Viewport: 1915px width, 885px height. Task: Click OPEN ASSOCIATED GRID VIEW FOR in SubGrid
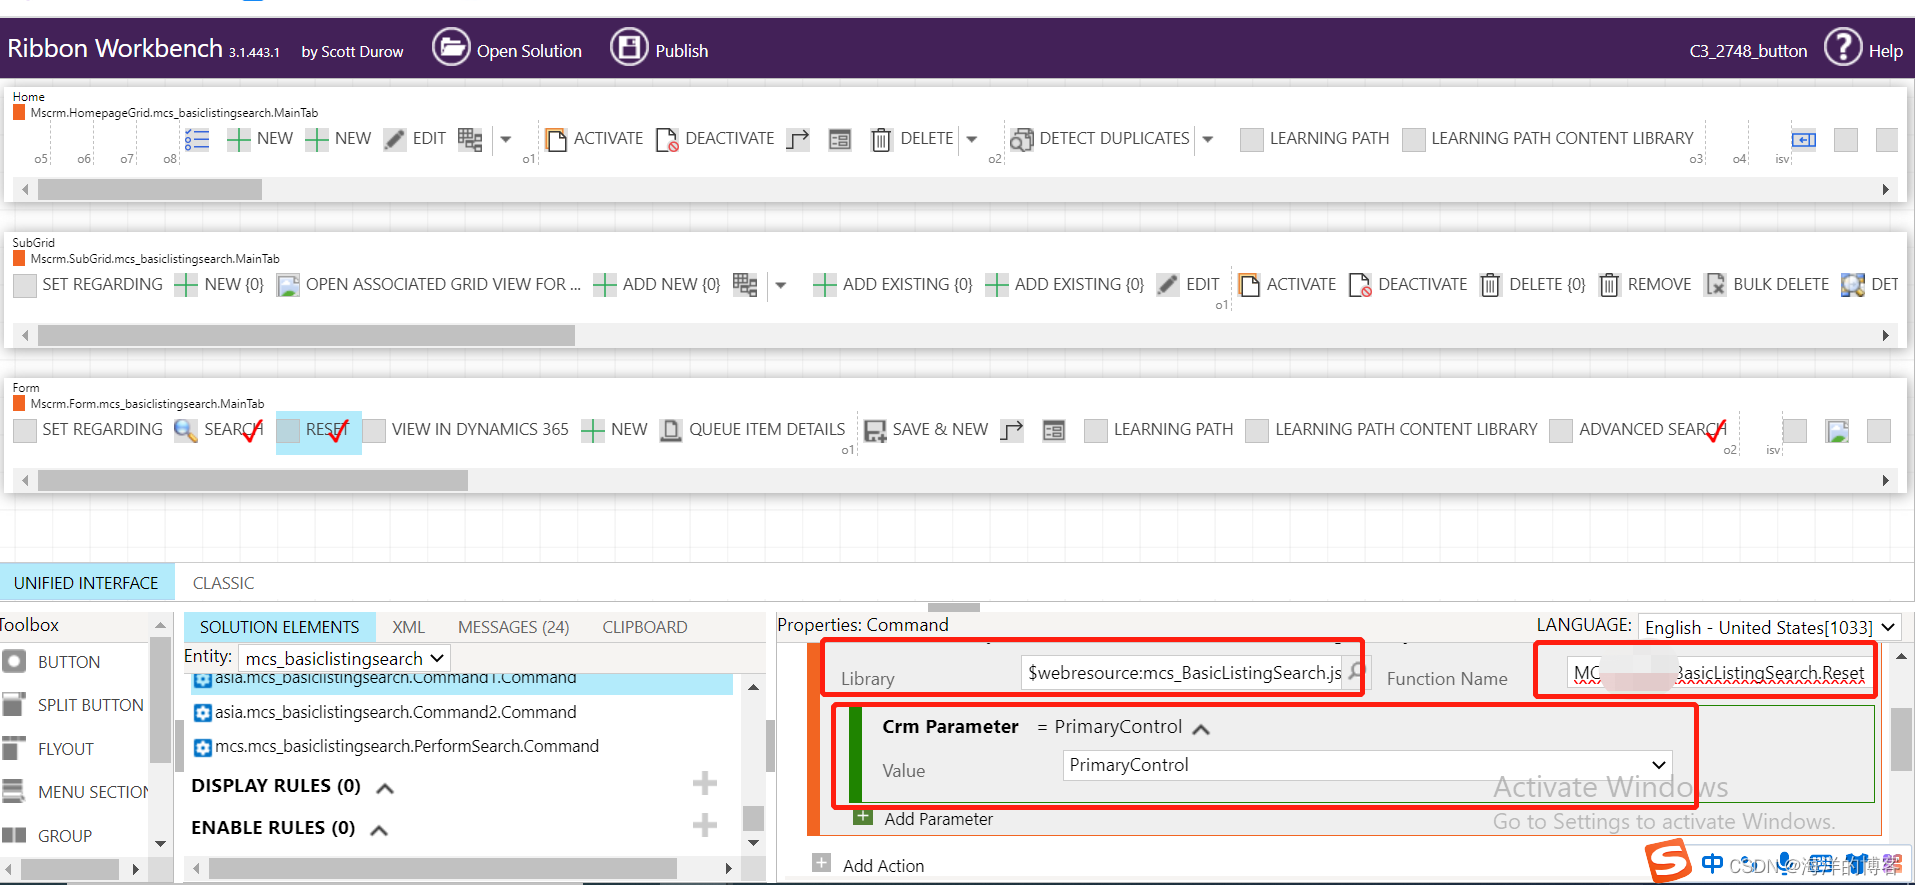(x=429, y=285)
